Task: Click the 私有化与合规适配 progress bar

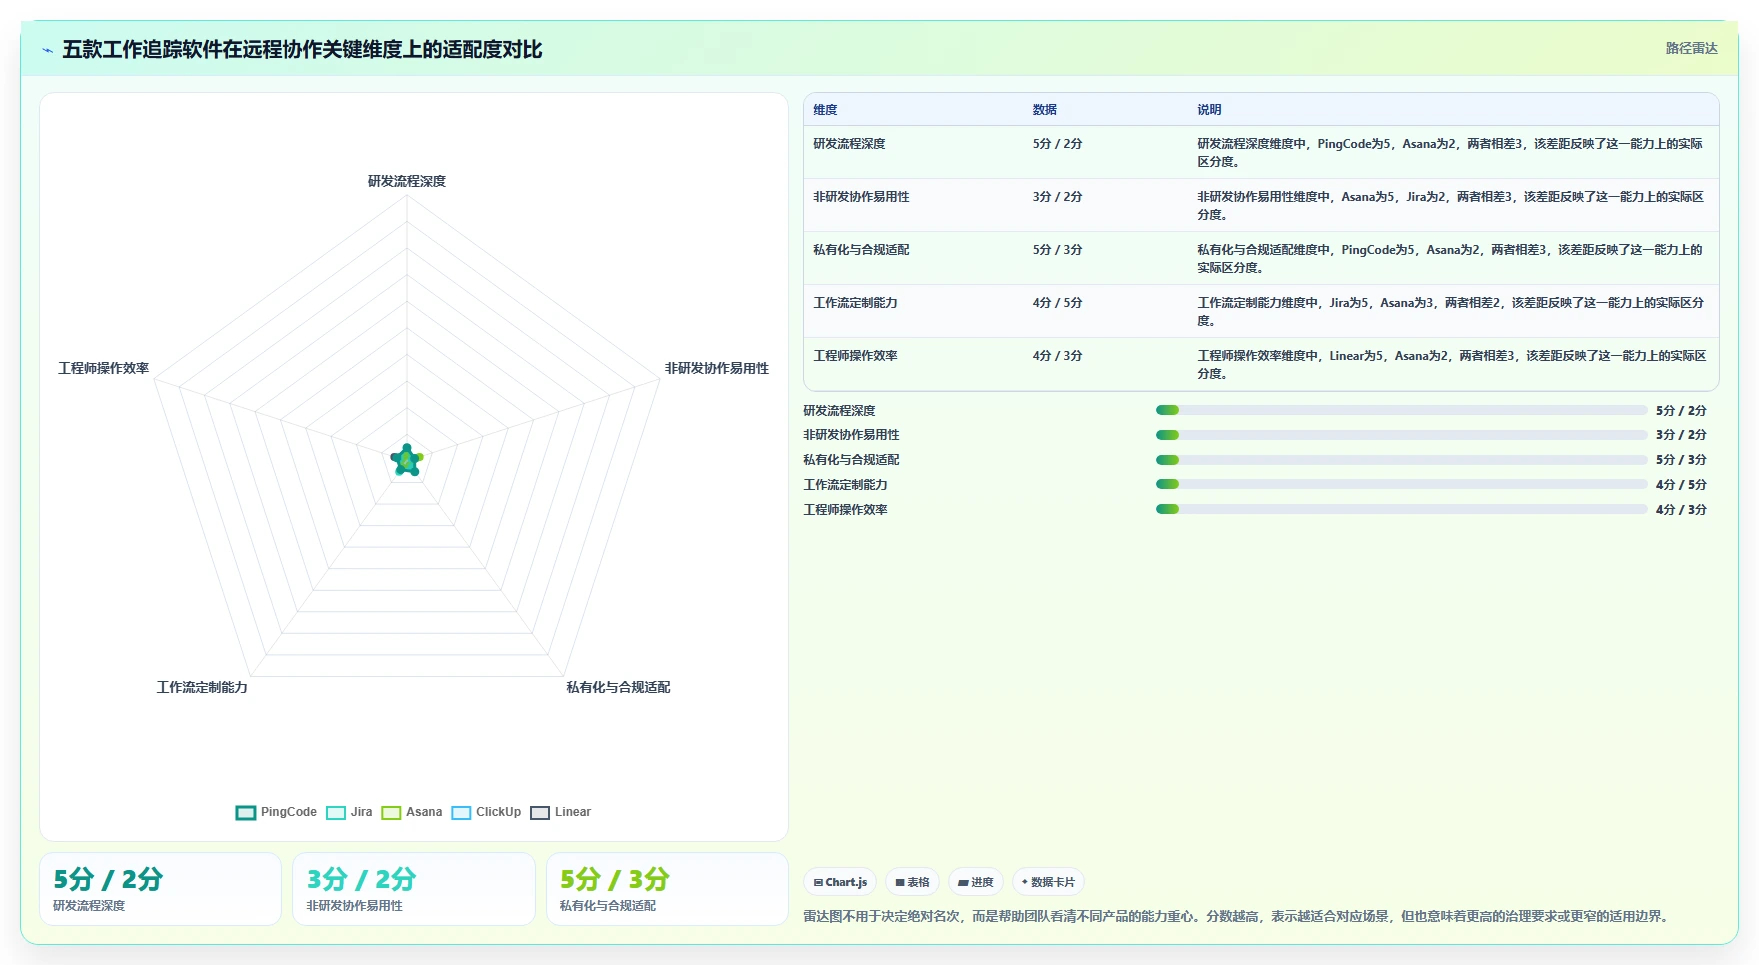Action: click(x=1401, y=460)
